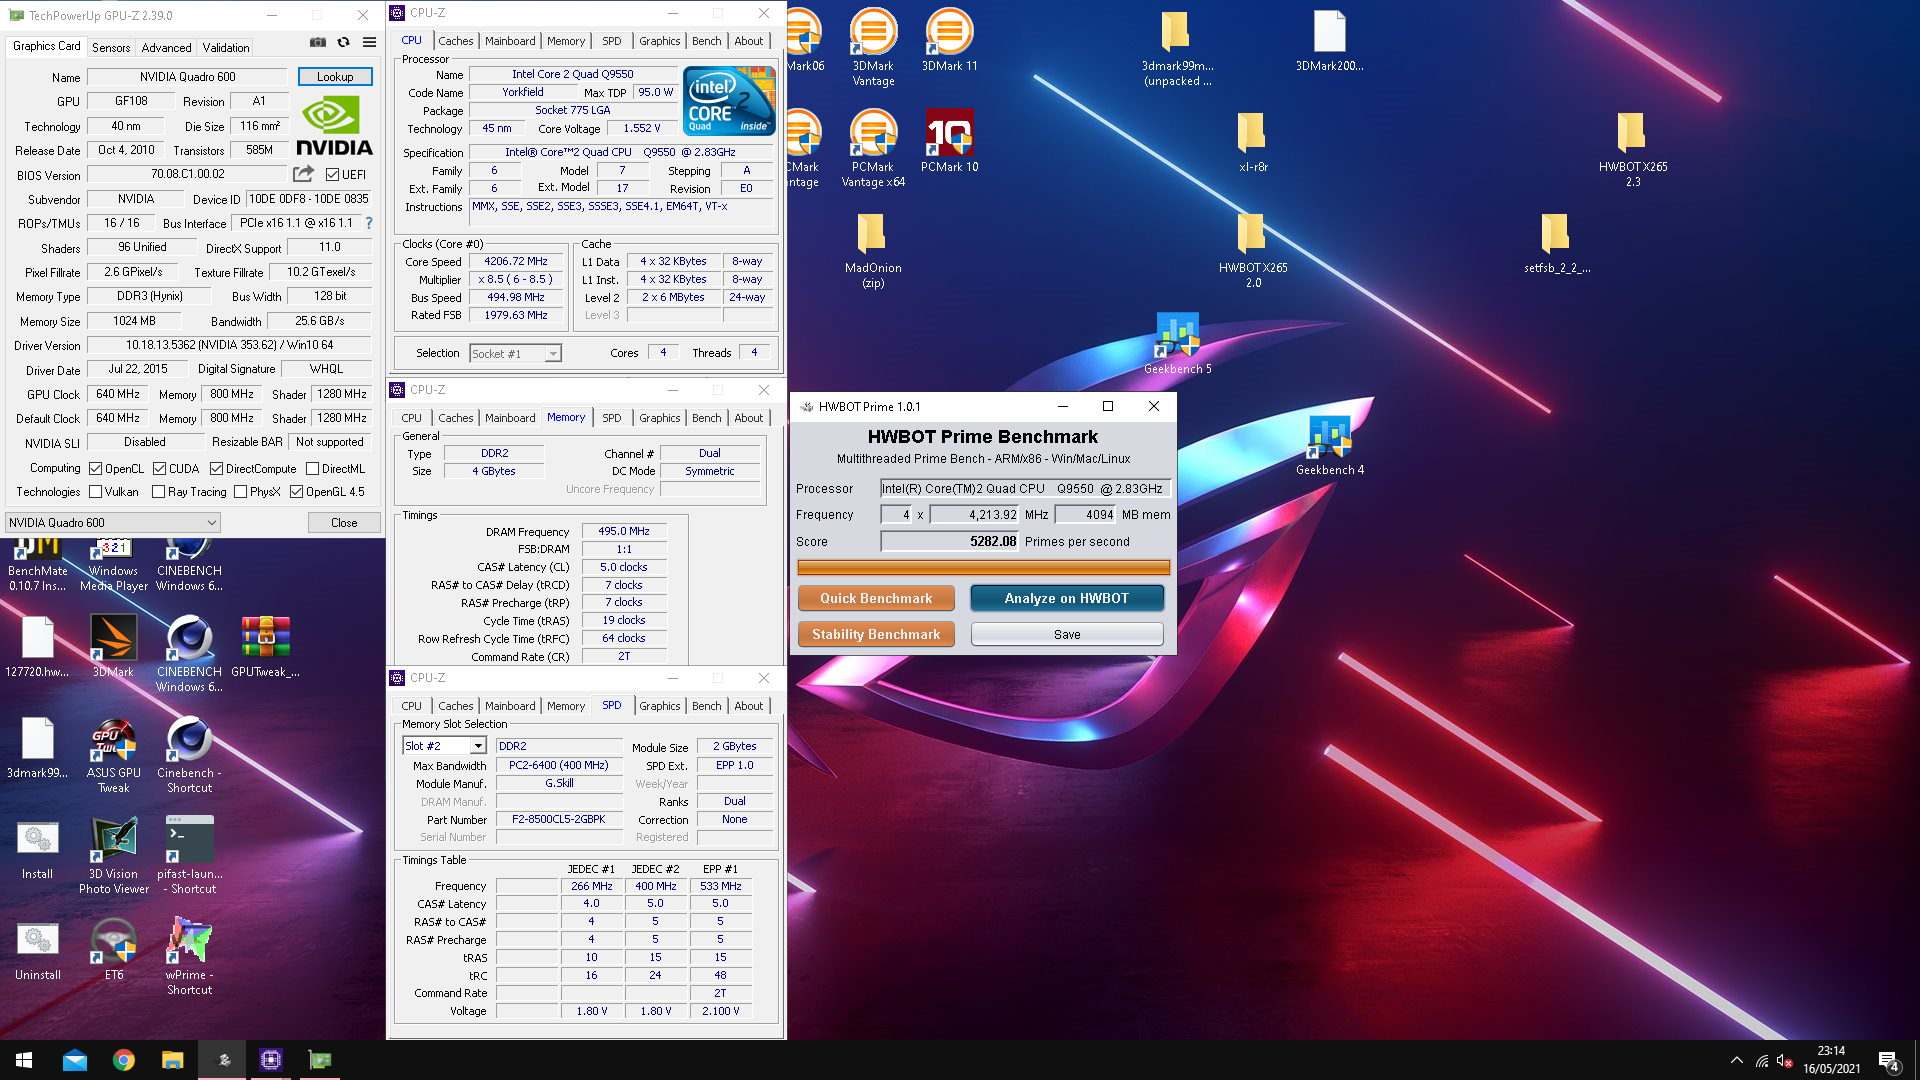
Task: Open Bench tab in top CPU-Z window
Action: point(706,41)
